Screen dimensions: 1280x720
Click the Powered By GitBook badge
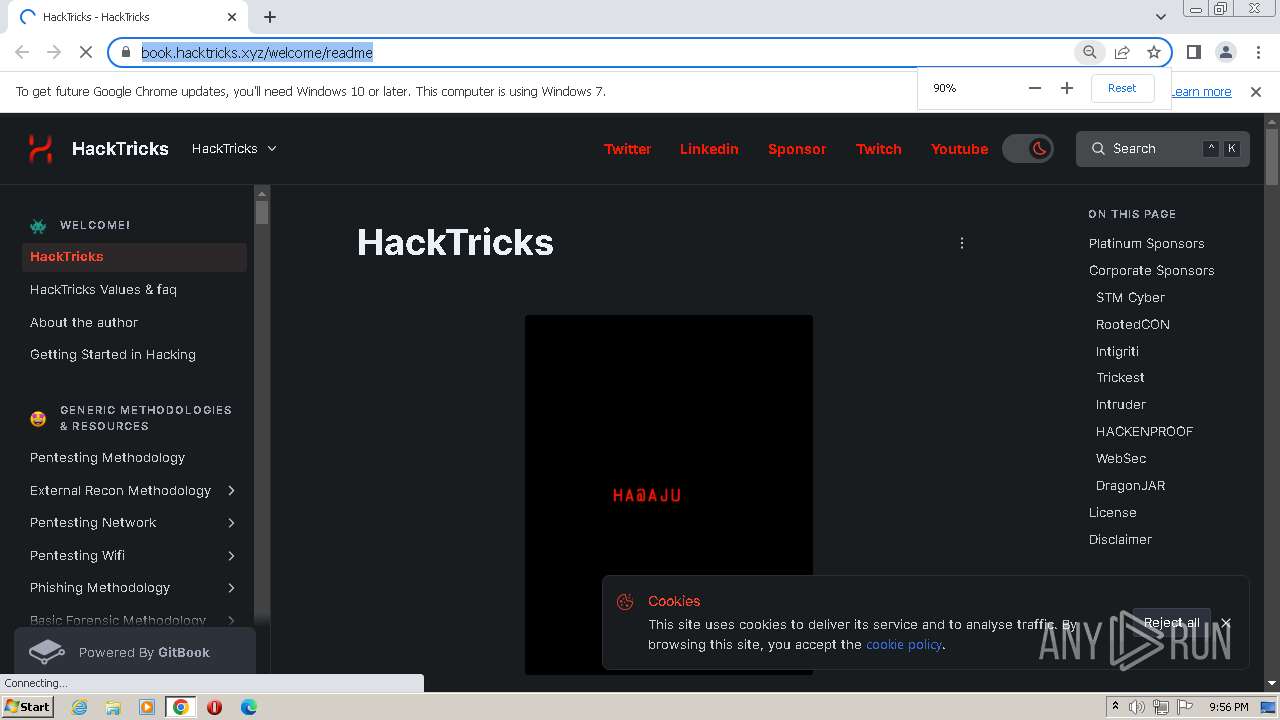(134, 652)
